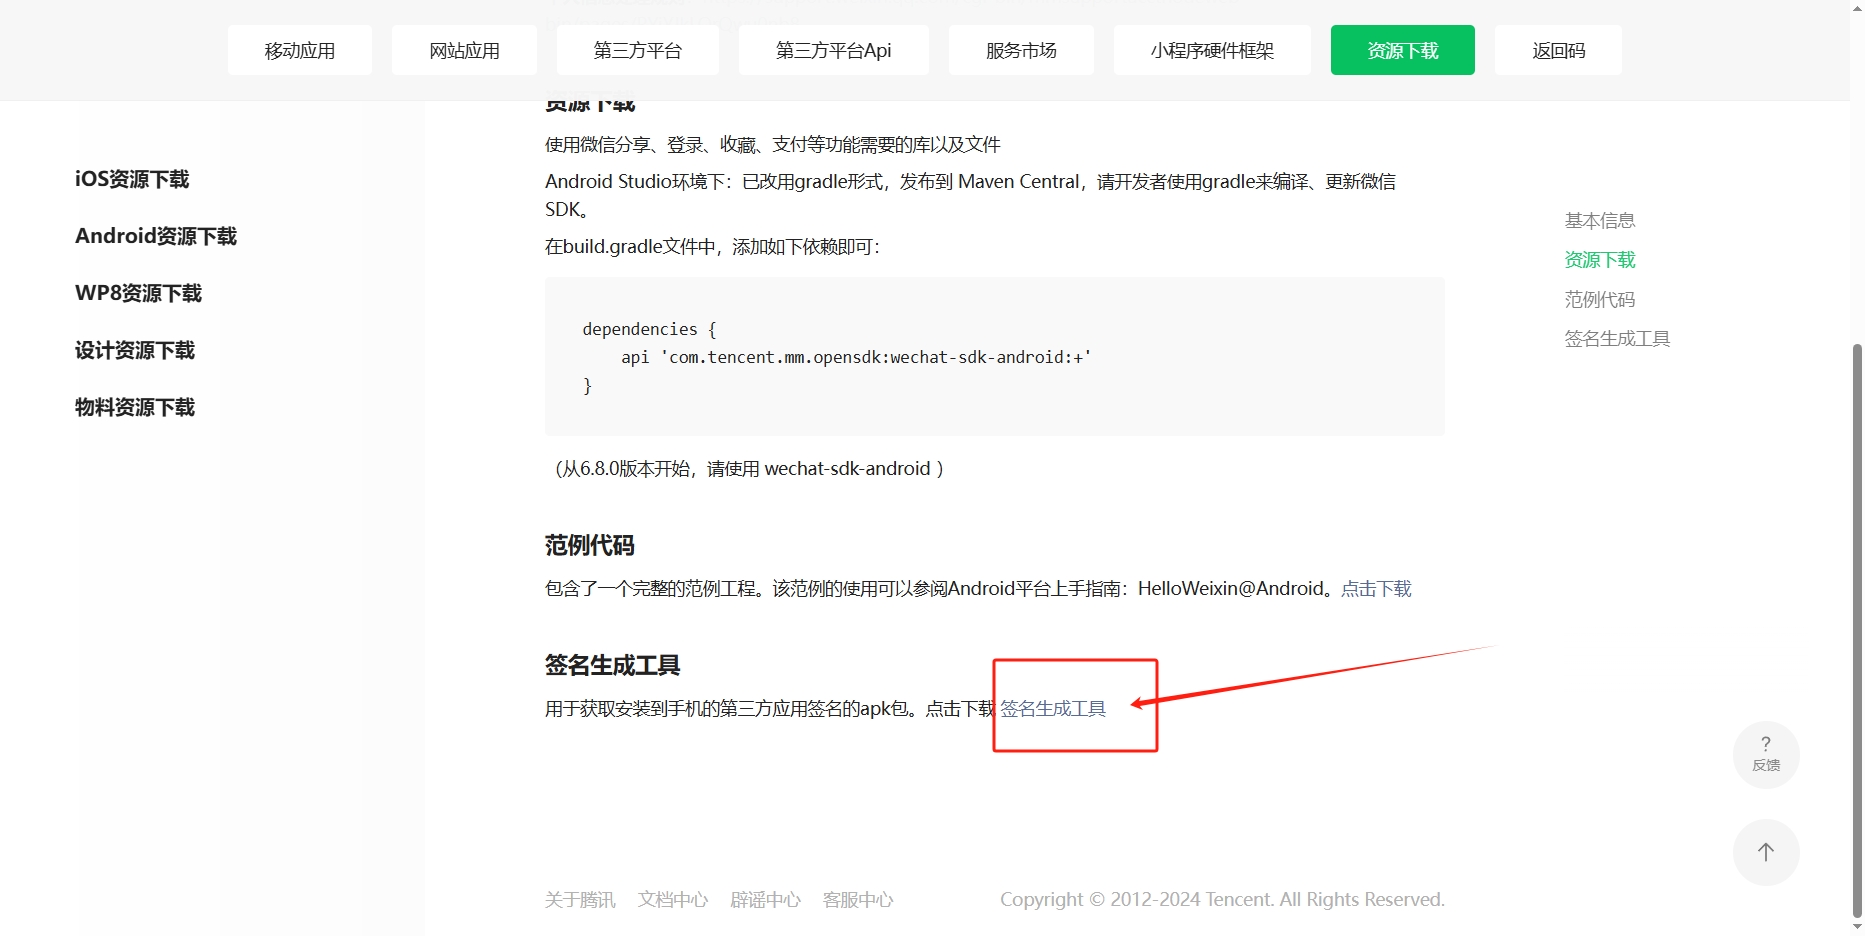Open the 小程序硬件框架 tab

tap(1211, 51)
